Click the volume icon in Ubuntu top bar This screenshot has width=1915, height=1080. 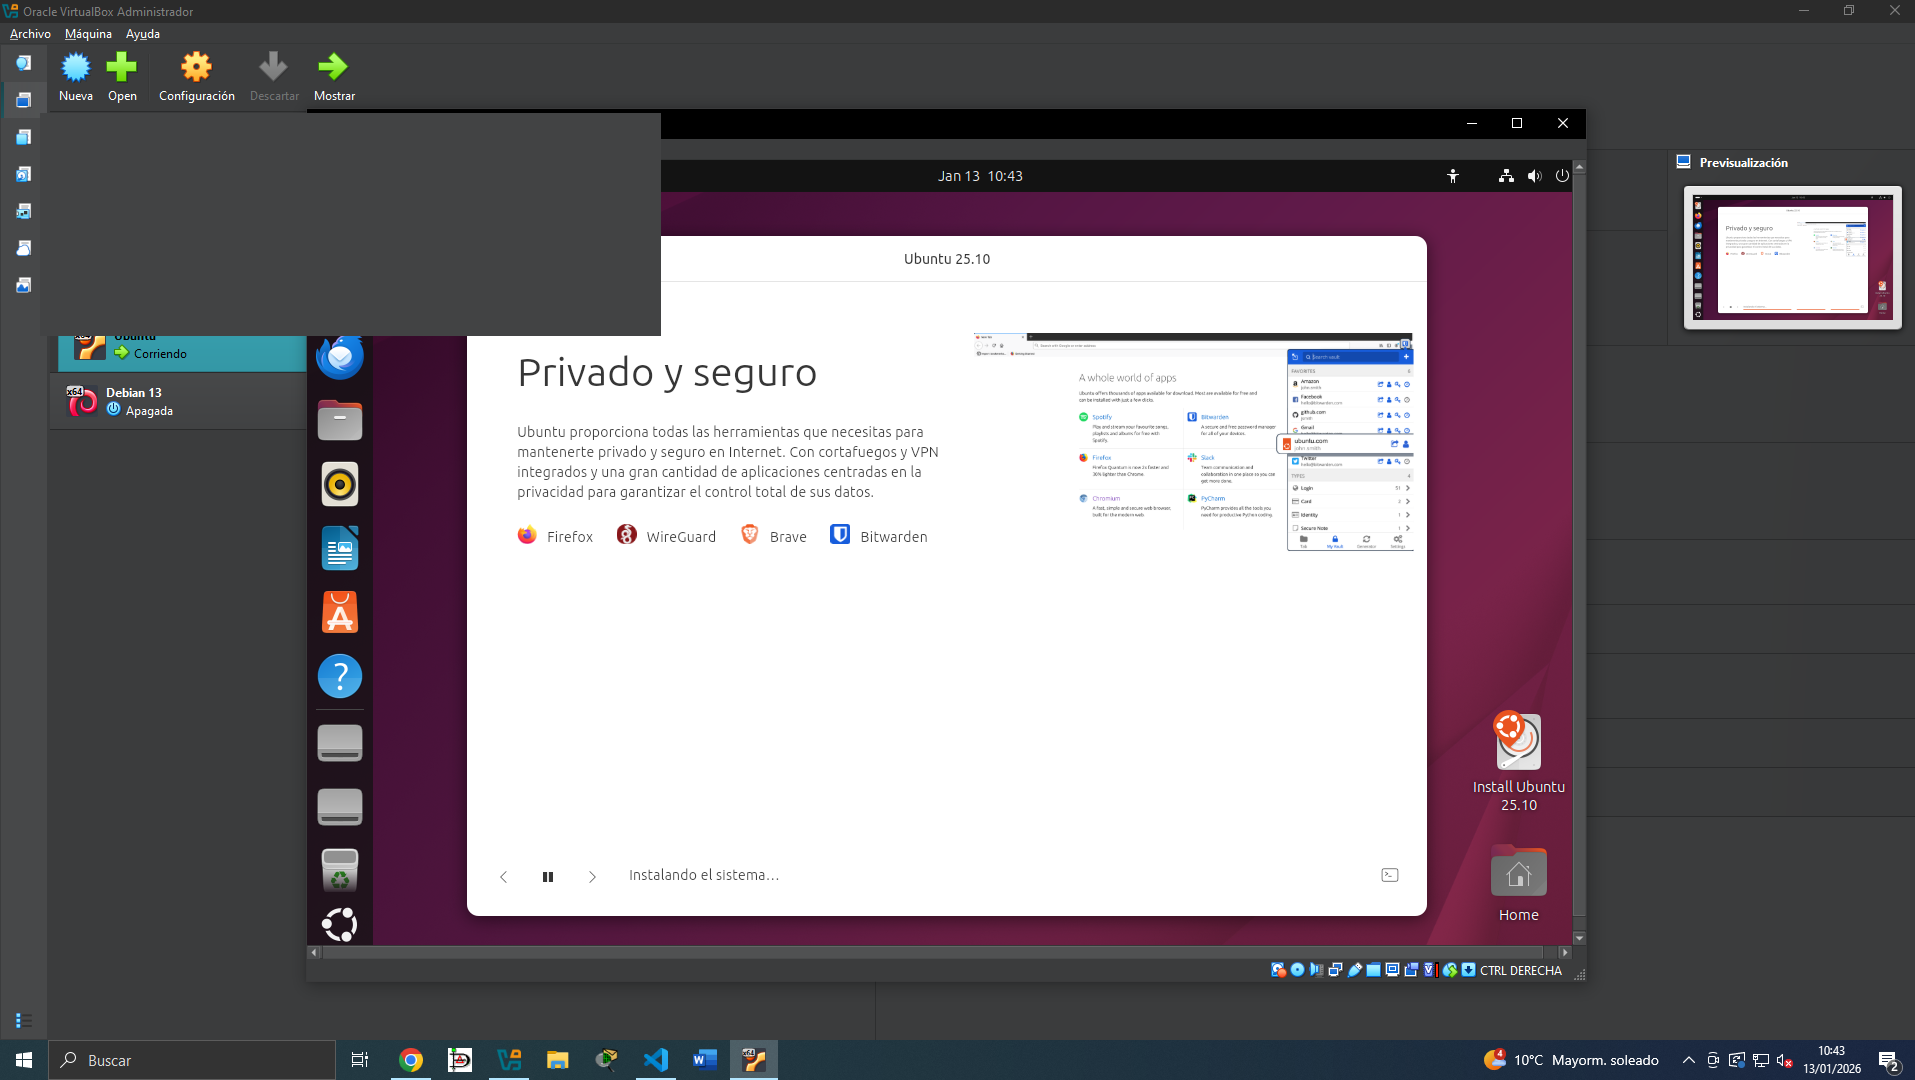click(1534, 176)
